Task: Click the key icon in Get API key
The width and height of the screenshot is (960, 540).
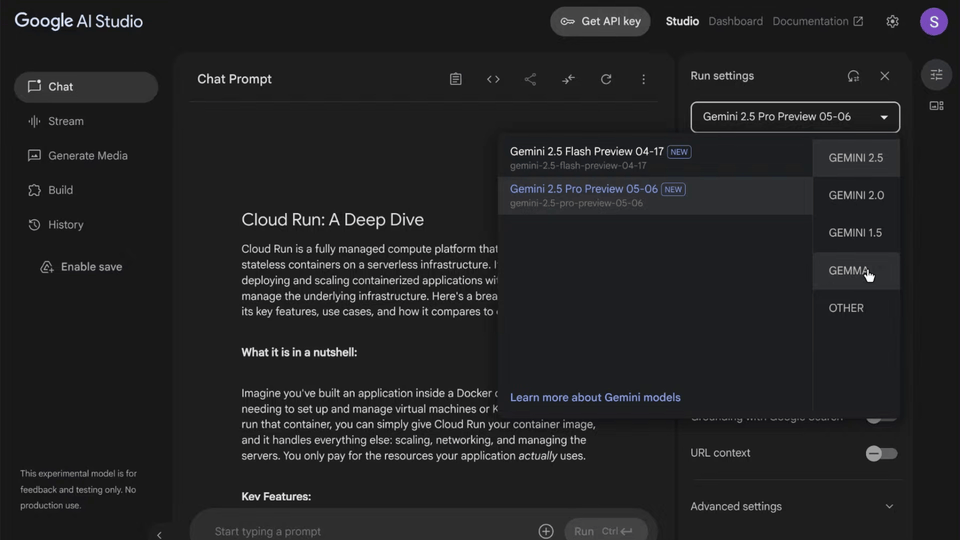Action: click(568, 21)
